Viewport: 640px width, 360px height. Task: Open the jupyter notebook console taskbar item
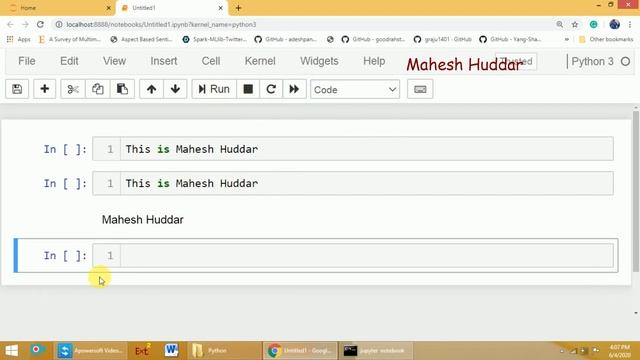[x=375, y=351]
